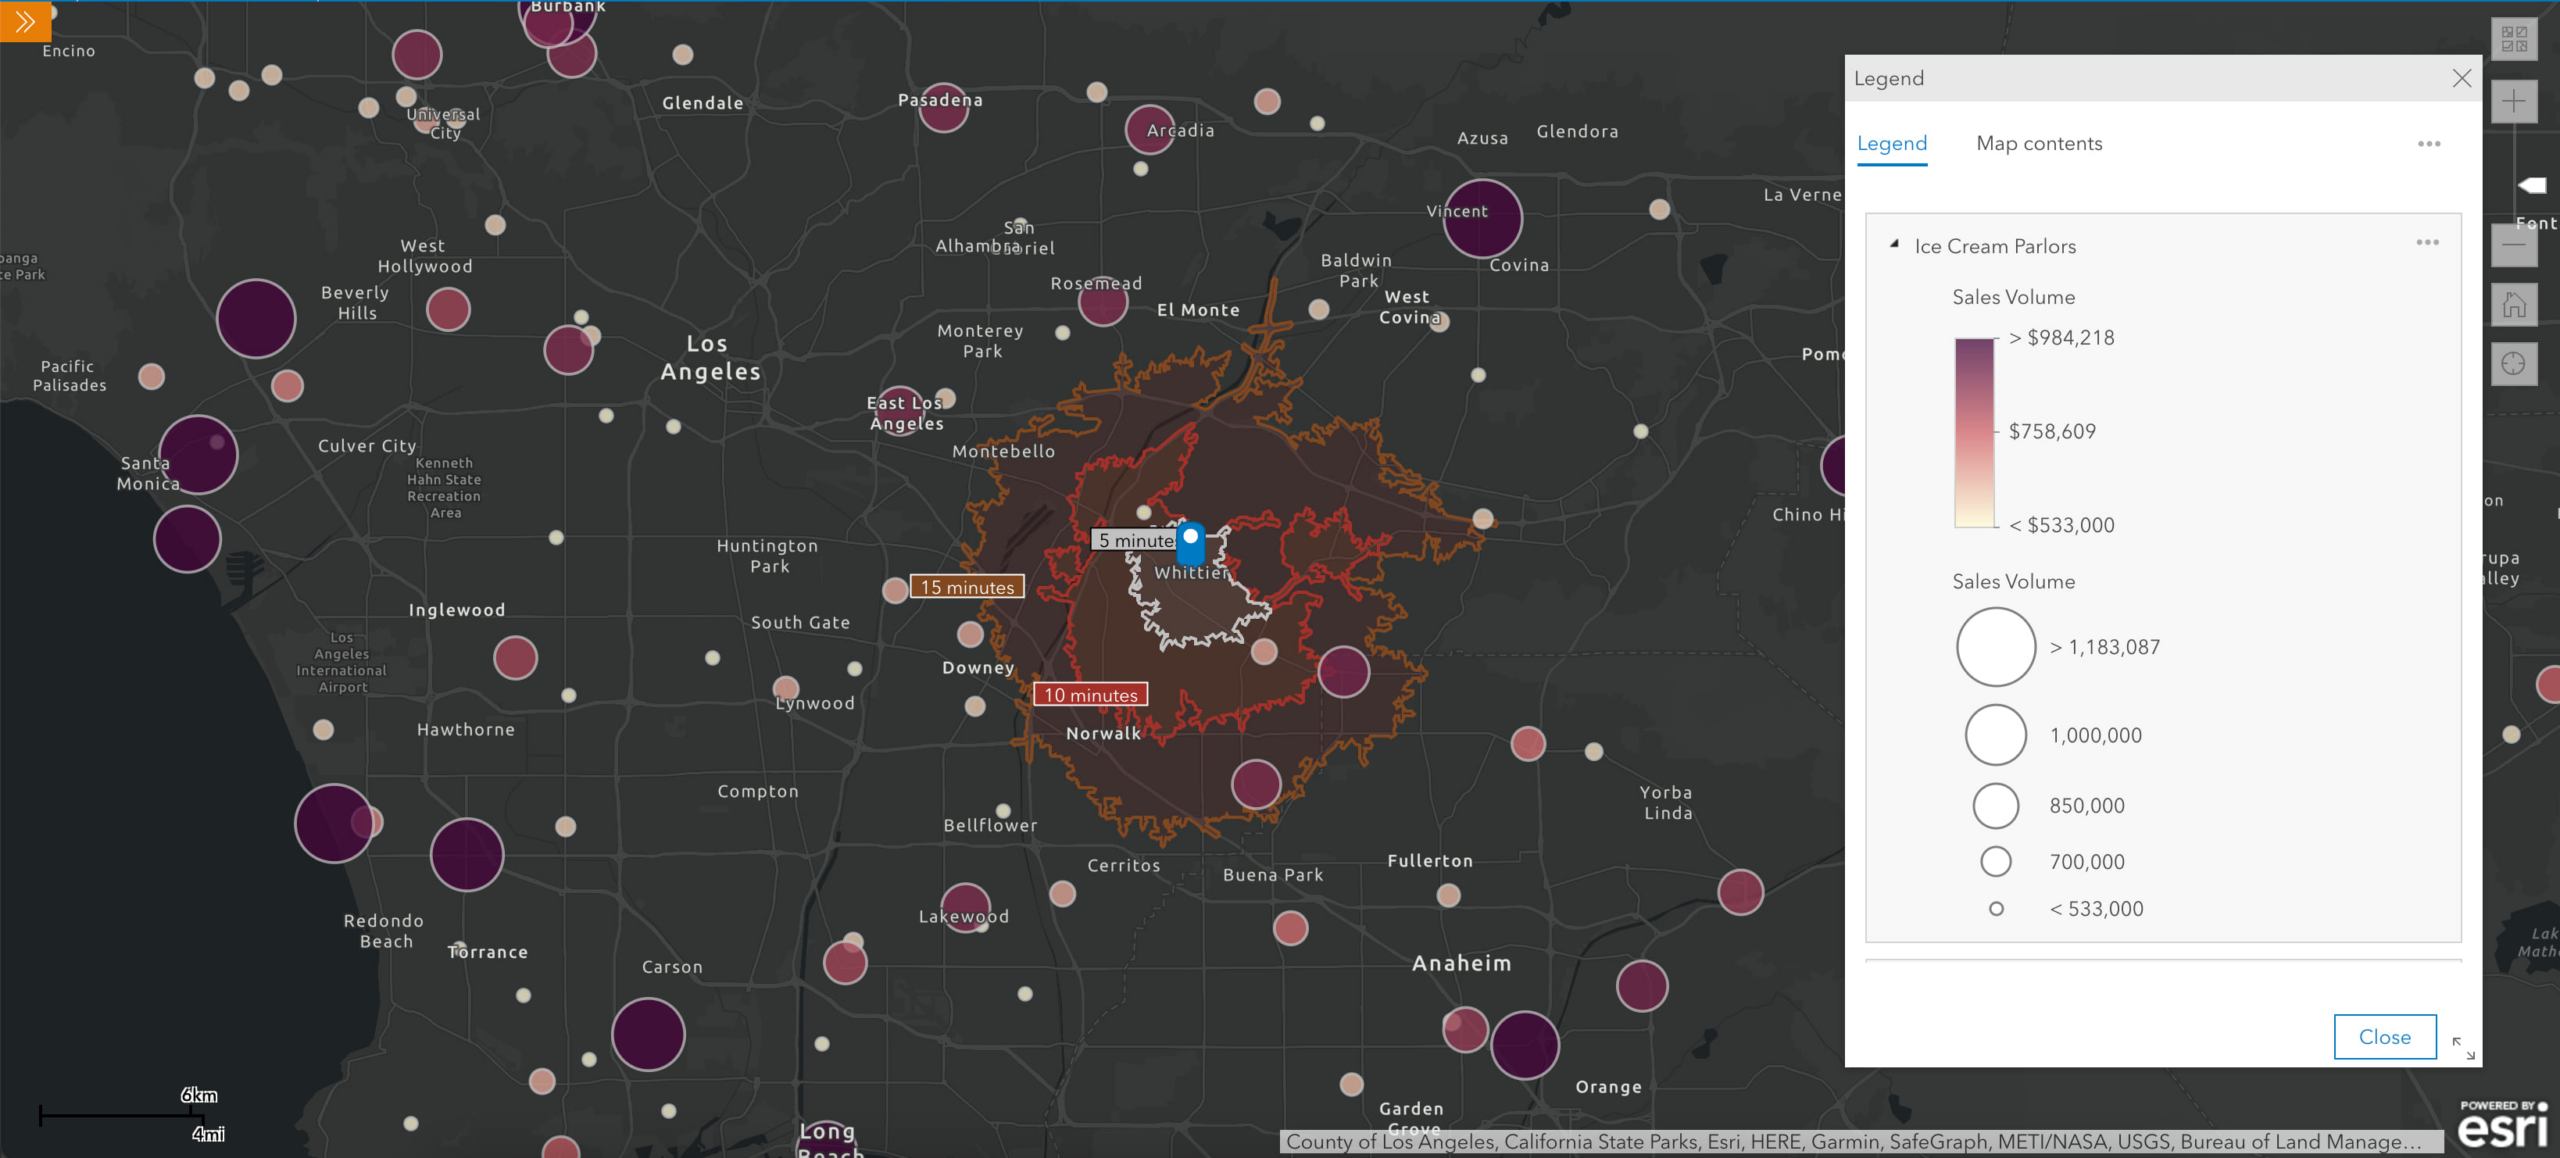Click the zoom-in plus icon
Viewport: 2560px width, 1158px height.
coord(2514,101)
